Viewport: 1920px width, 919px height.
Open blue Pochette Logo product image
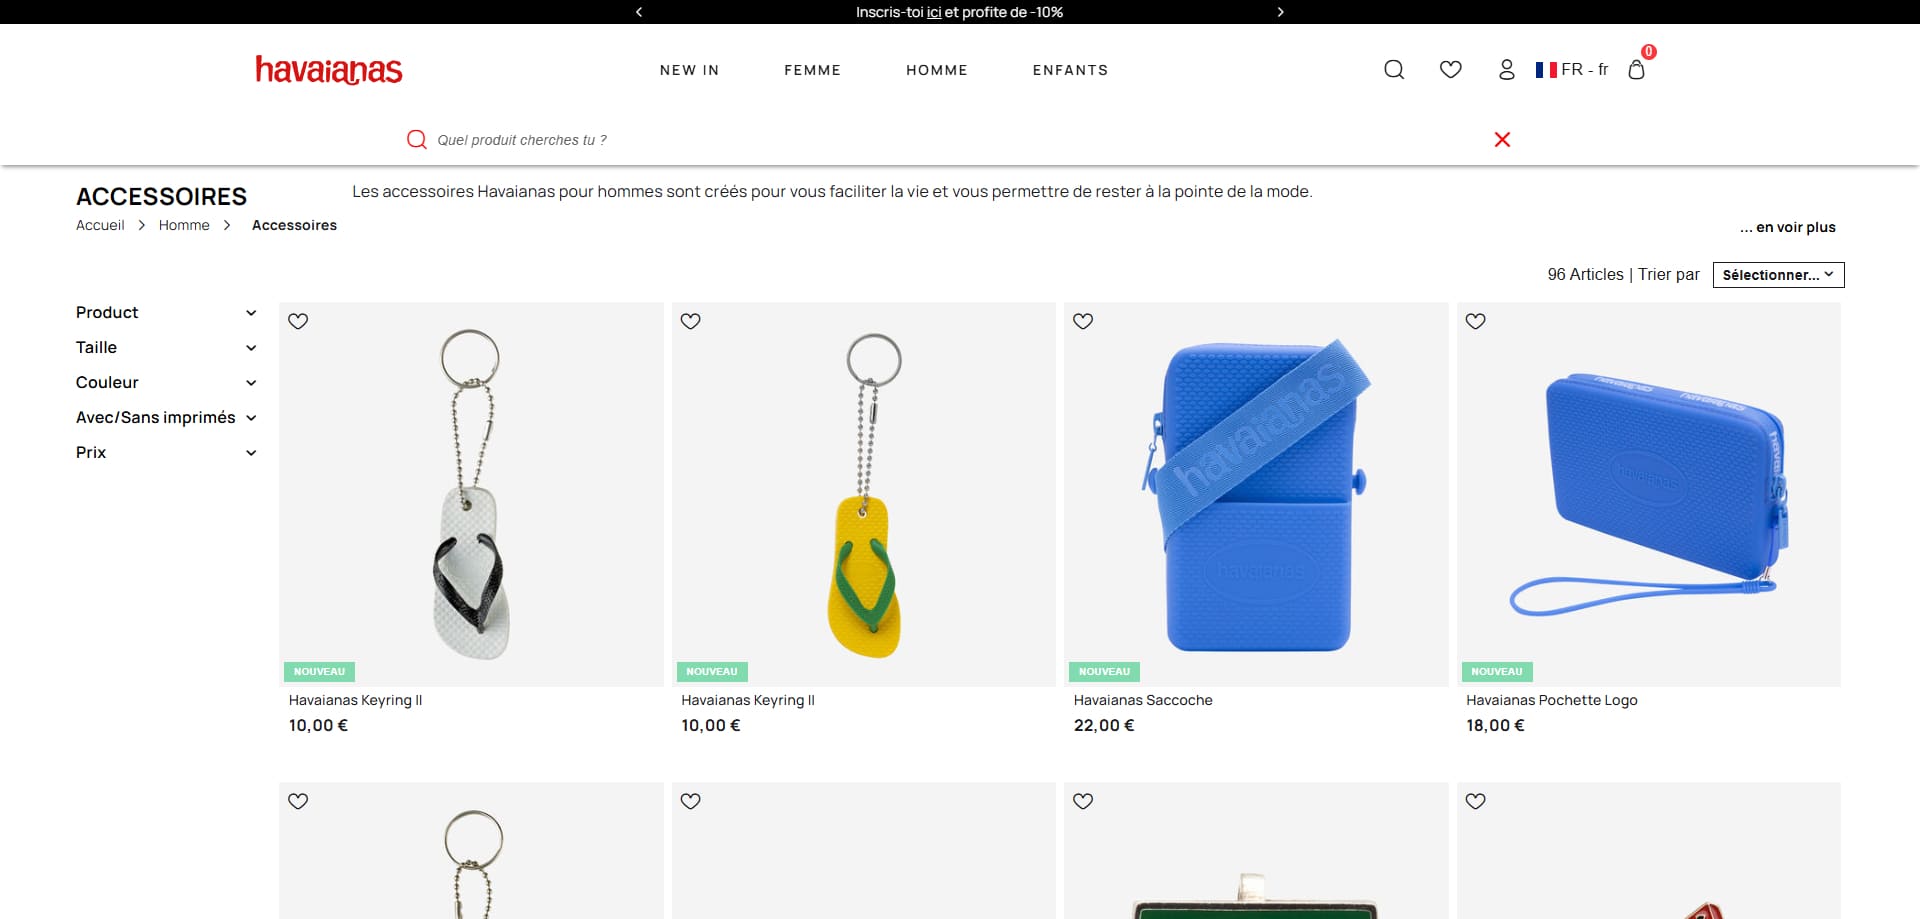1648,494
